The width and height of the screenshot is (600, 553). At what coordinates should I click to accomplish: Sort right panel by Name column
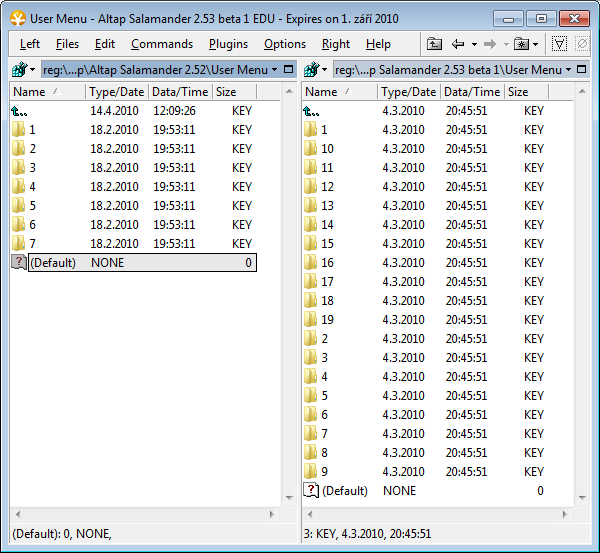click(x=339, y=92)
